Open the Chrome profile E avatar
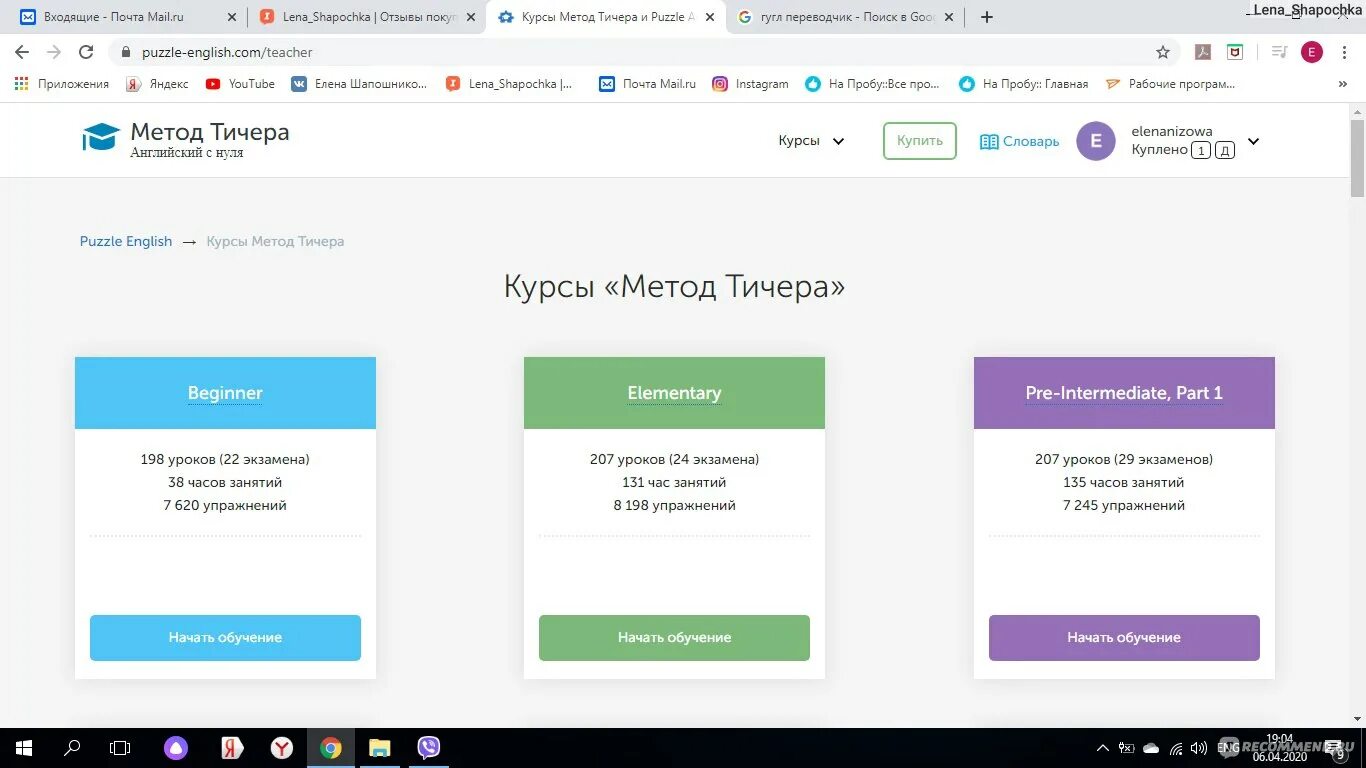Image resolution: width=1366 pixels, height=768 pixels. [1312, 52]
